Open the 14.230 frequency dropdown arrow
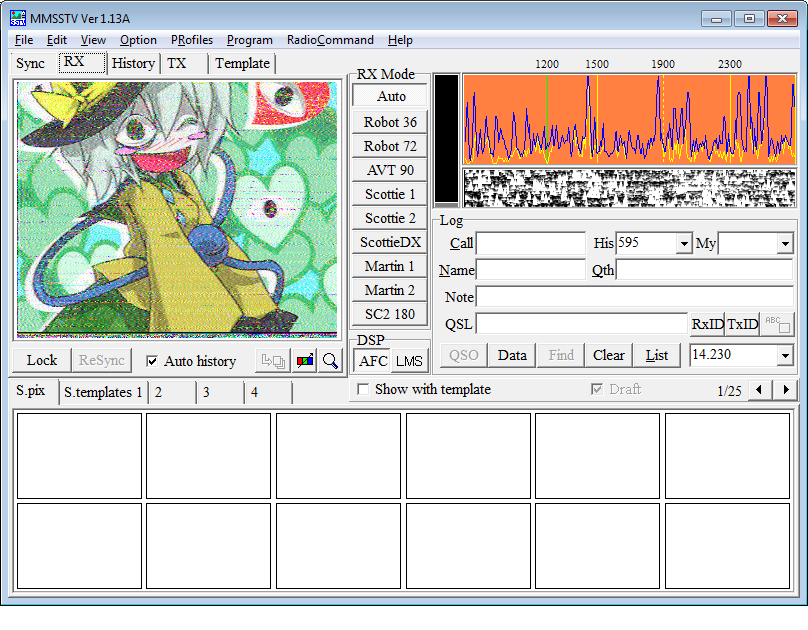Image resolution: width=808 pixels, height=630 pixels. click(785, 355)
